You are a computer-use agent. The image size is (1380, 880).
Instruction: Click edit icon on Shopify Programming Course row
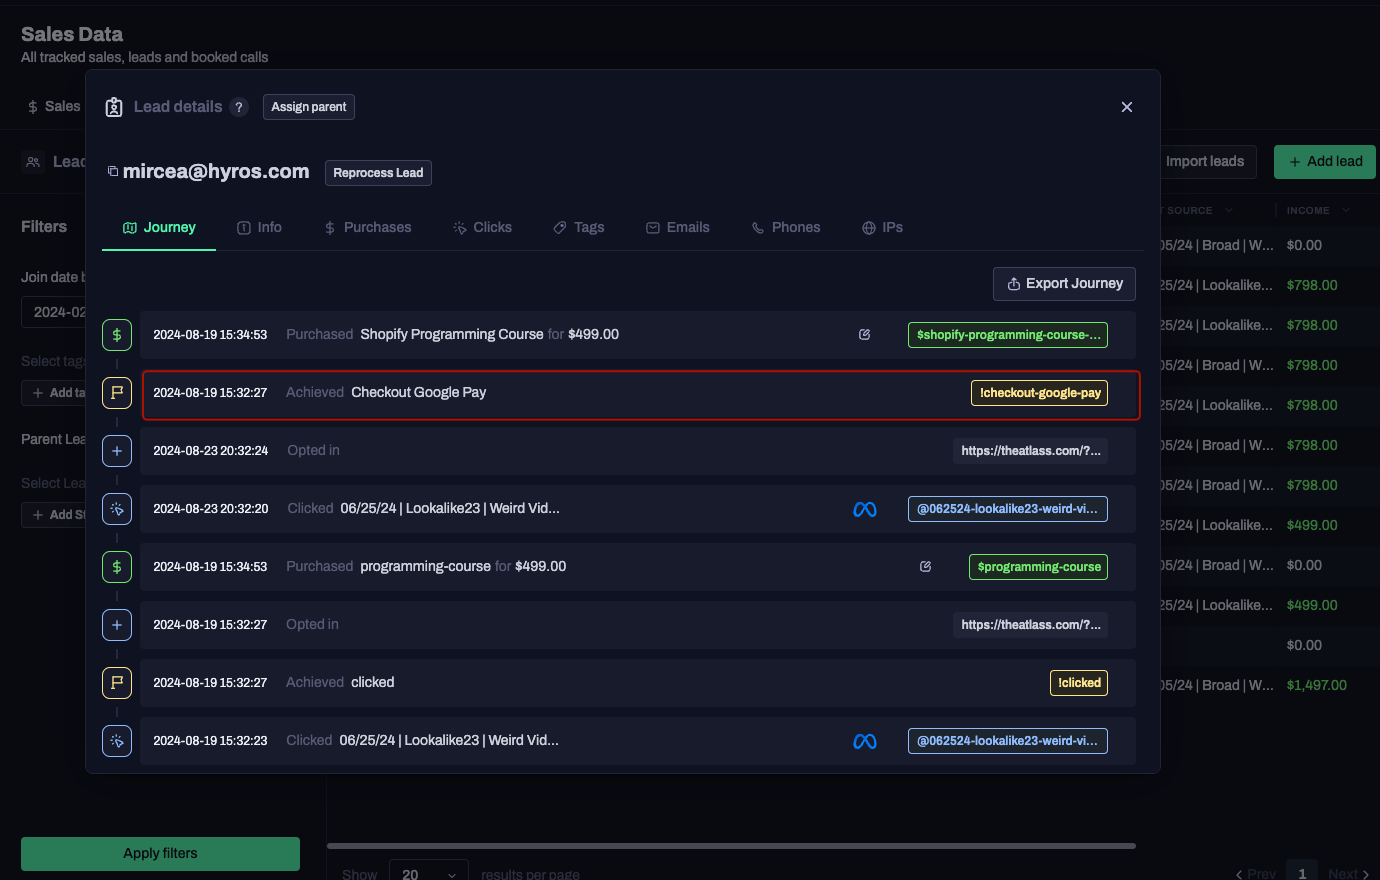pyautogui.click(x=865, y=334)
